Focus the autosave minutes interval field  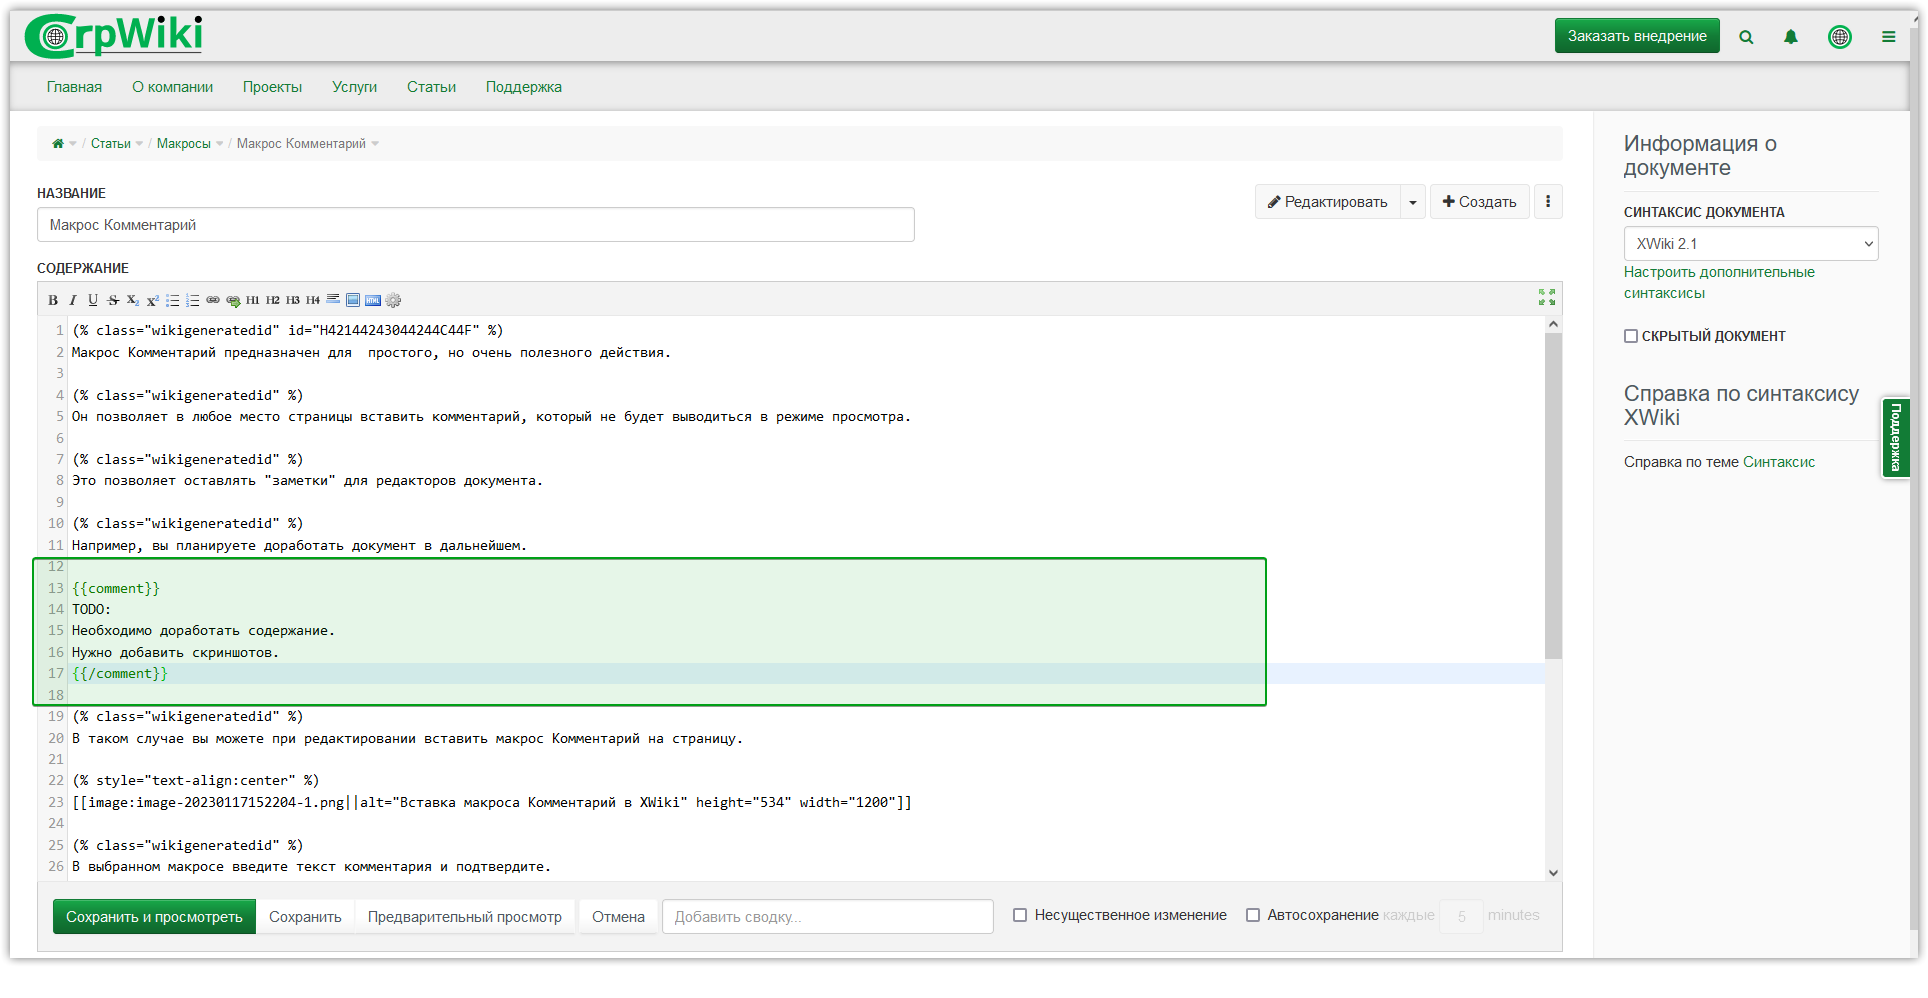[1461, 916]
